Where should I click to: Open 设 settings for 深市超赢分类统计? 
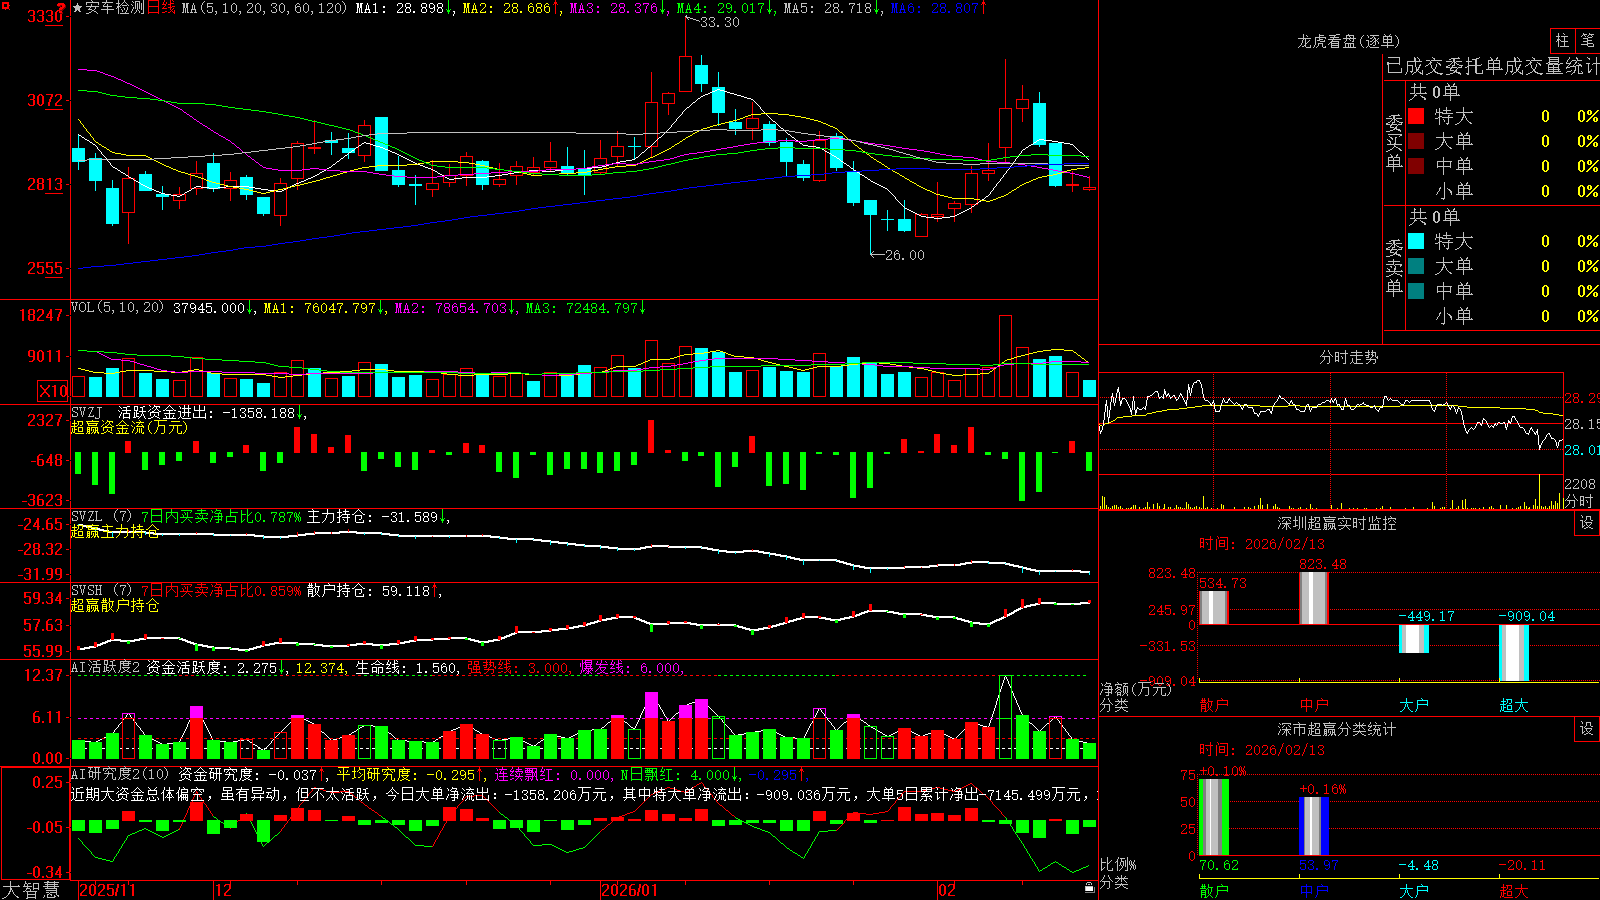pyautogui.click(x=1587, y=729)
